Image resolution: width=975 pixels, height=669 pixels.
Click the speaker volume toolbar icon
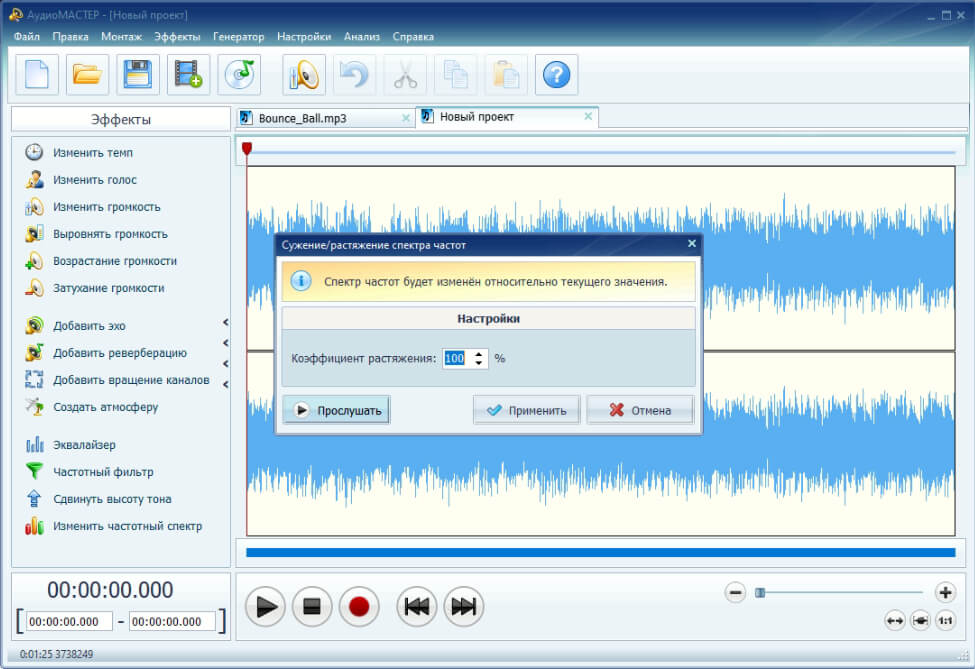pyautogui.click(x=304, y=75)
